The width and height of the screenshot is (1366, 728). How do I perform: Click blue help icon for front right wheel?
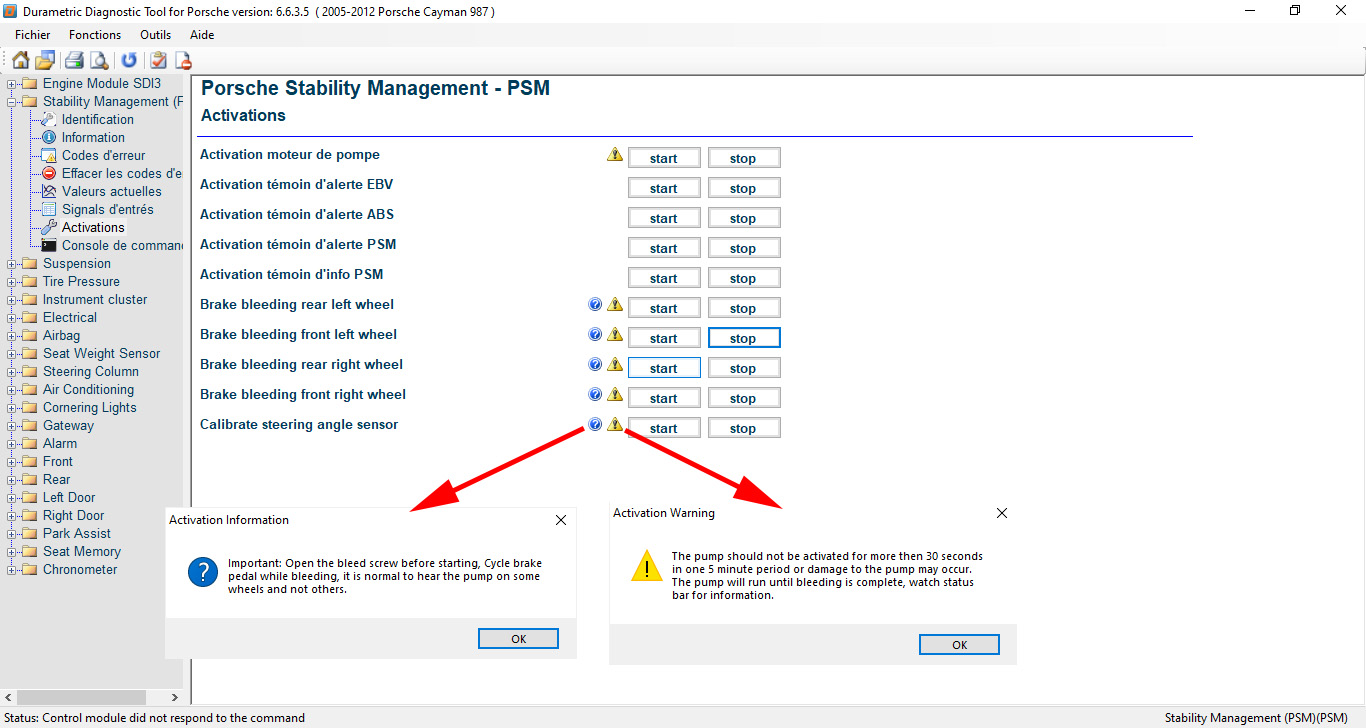[595, 394]
